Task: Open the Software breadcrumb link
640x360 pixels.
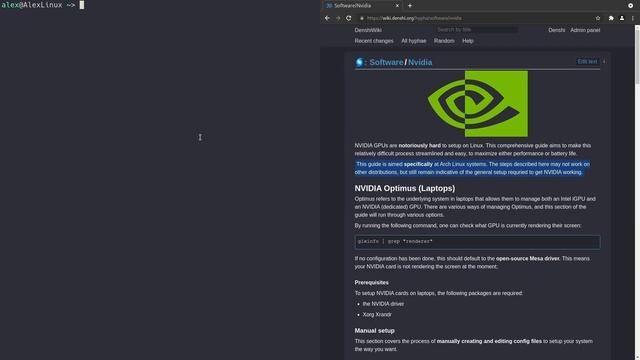Action: coord(386,62)
